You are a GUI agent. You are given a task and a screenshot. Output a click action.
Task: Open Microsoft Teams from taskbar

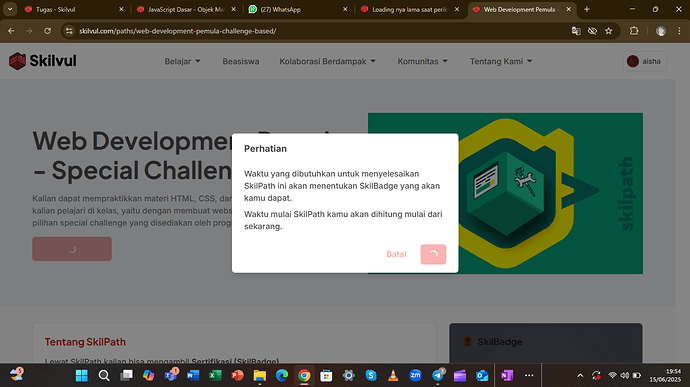(x=171, y=375)
